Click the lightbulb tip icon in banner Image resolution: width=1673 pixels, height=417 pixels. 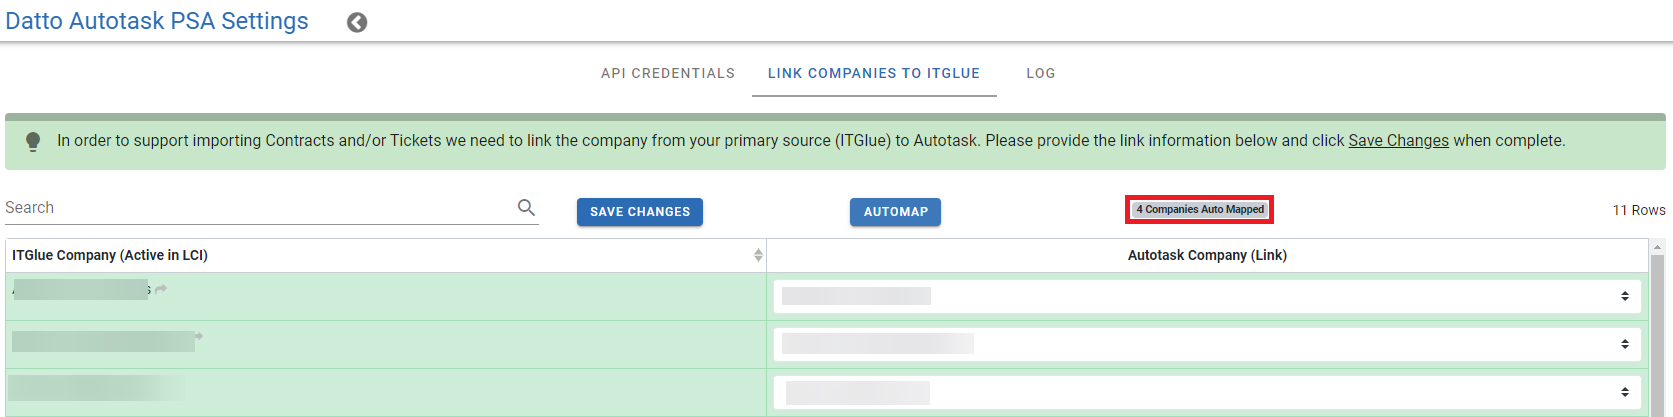click(33, 142)
